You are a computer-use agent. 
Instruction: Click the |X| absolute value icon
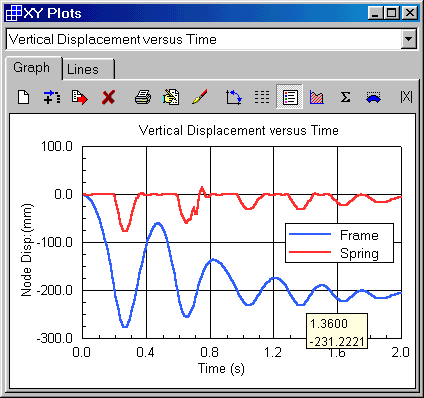click(x=406, y=97)
